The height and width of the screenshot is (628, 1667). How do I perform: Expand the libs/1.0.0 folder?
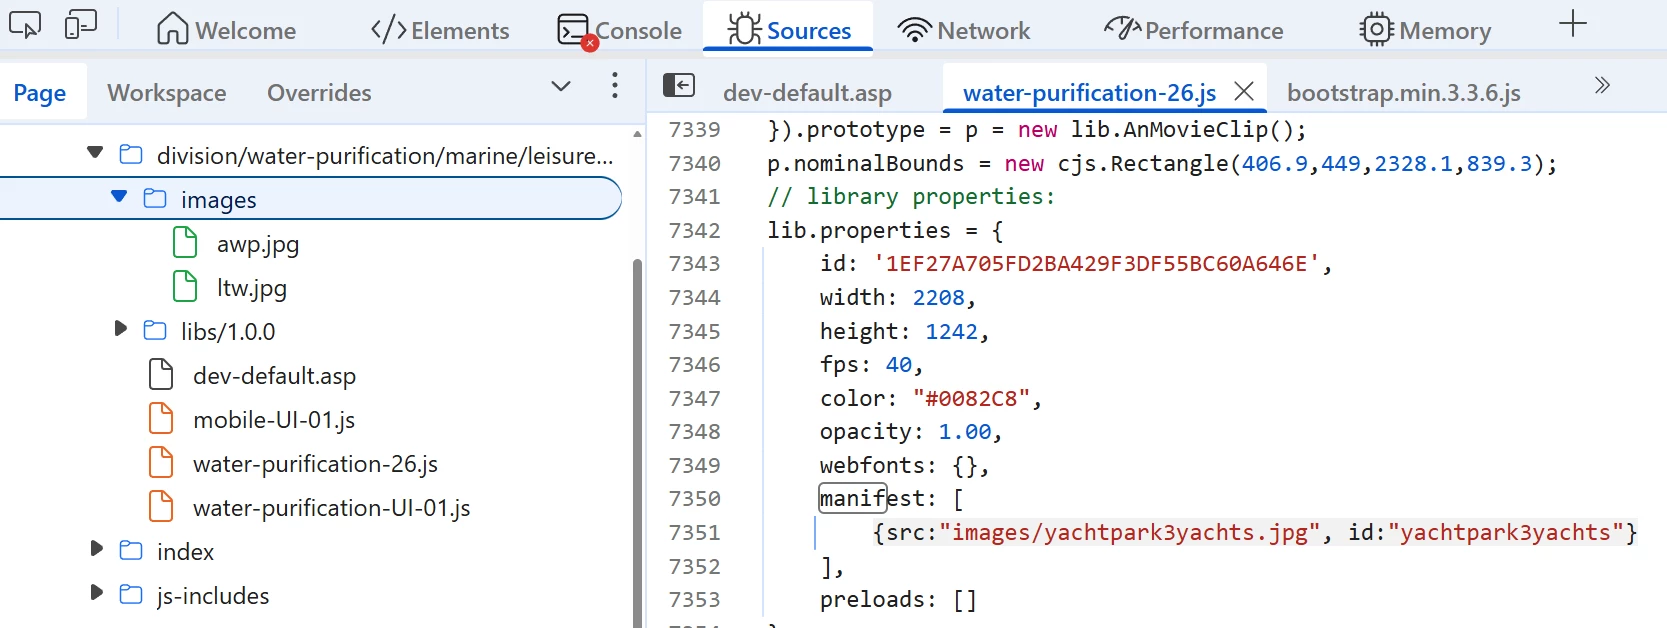coord(120,328)
